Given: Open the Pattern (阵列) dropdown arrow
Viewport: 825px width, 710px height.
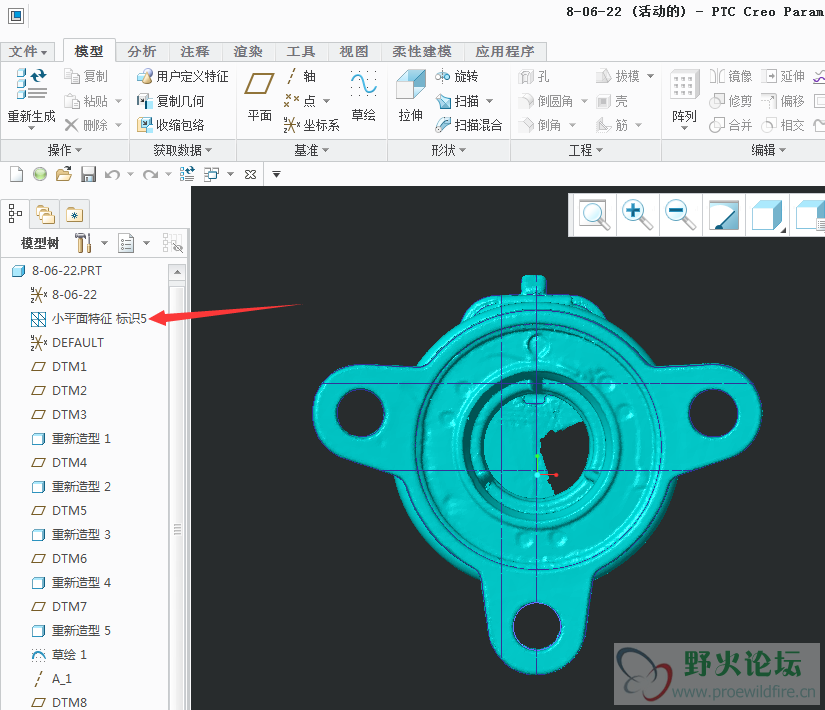Looking at the screenshot, I should [684, 128].
